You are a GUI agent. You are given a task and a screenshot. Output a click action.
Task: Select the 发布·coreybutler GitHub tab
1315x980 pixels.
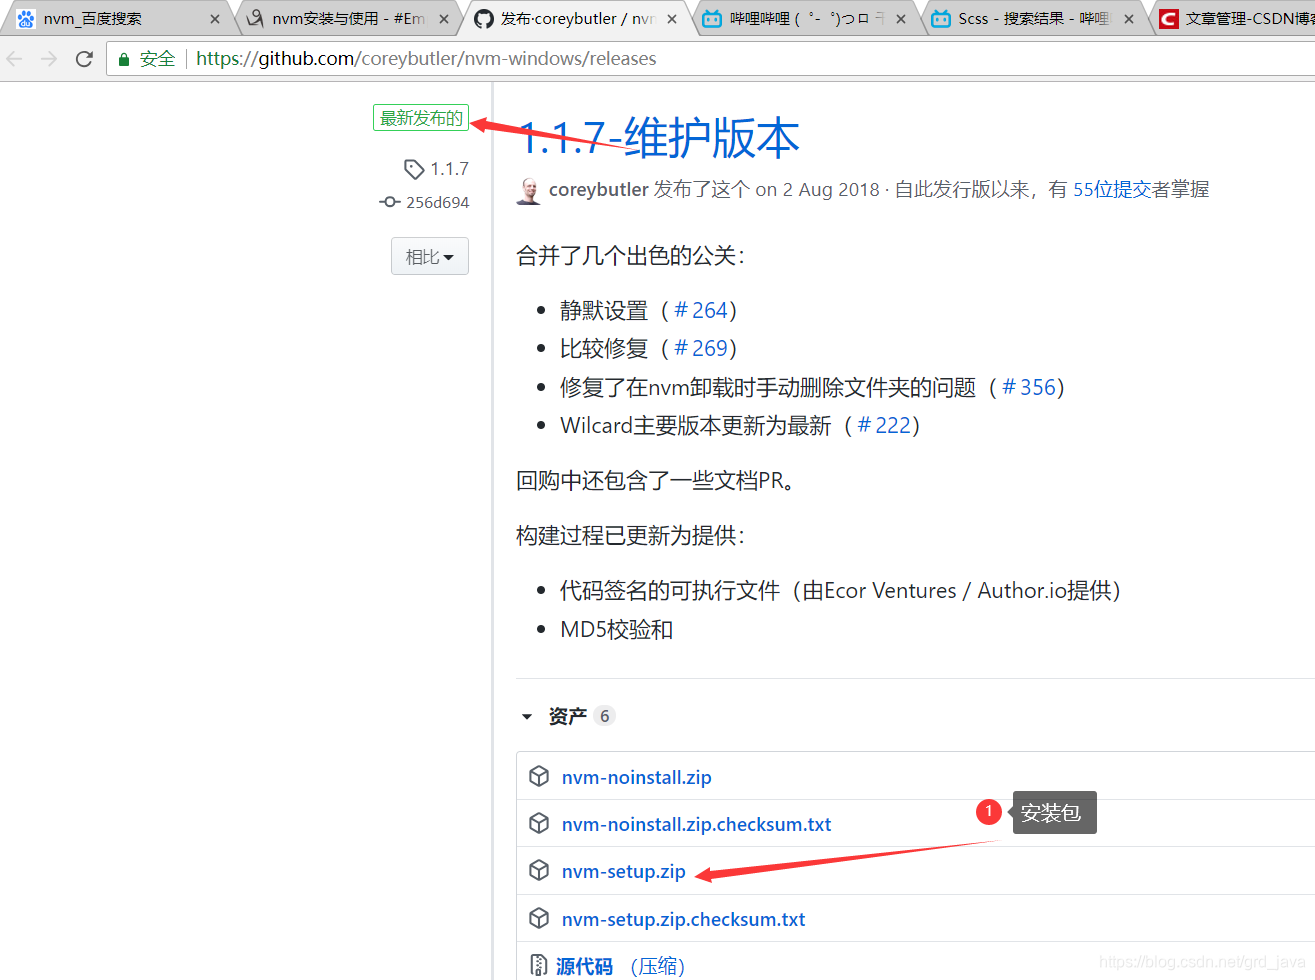[577, 19]
